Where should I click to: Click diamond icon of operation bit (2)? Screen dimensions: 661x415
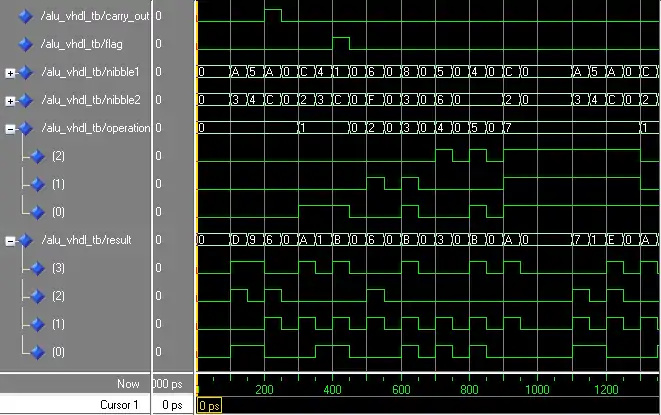pos(39,157)
